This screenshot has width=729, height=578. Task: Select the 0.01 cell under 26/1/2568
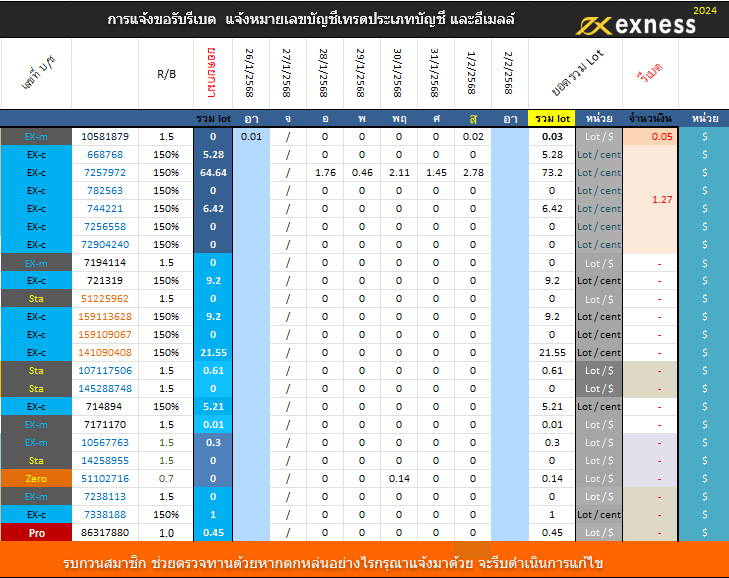(251, 137)
